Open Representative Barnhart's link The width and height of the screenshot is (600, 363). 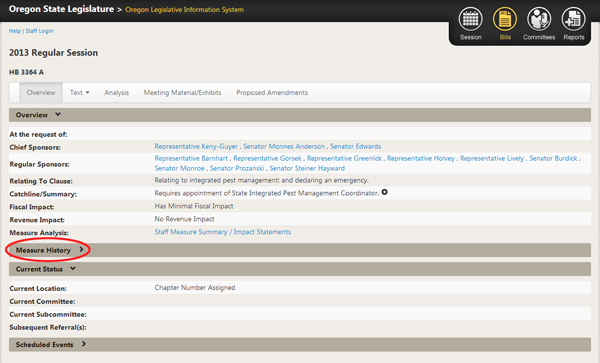[191, 158]
